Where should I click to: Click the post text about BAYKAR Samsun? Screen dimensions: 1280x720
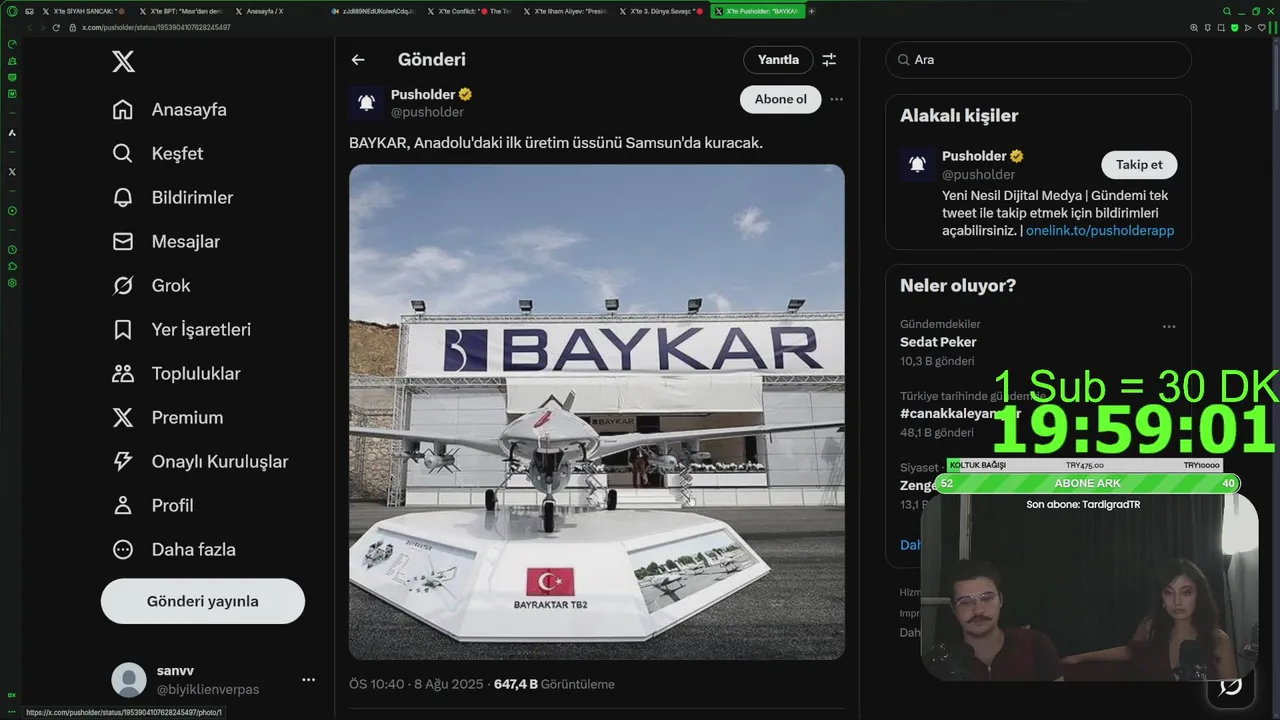point(556,143)
